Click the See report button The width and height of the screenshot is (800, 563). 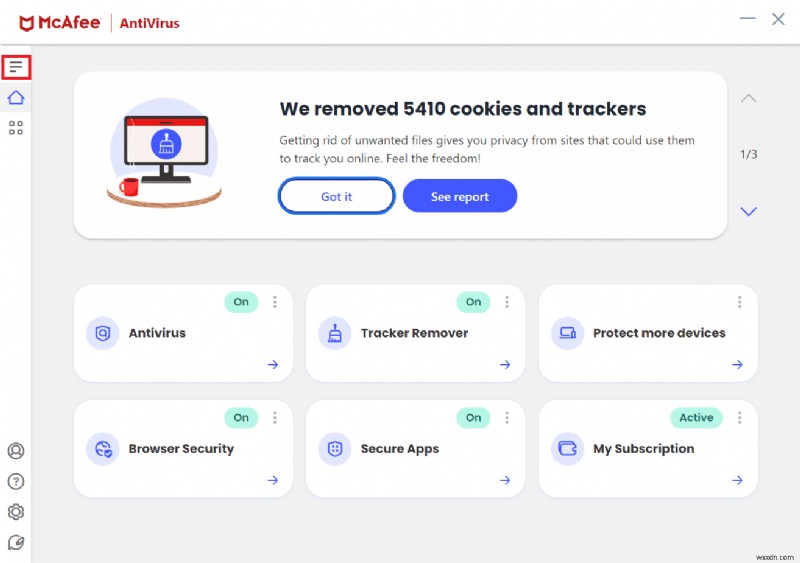tap(460, 196)
